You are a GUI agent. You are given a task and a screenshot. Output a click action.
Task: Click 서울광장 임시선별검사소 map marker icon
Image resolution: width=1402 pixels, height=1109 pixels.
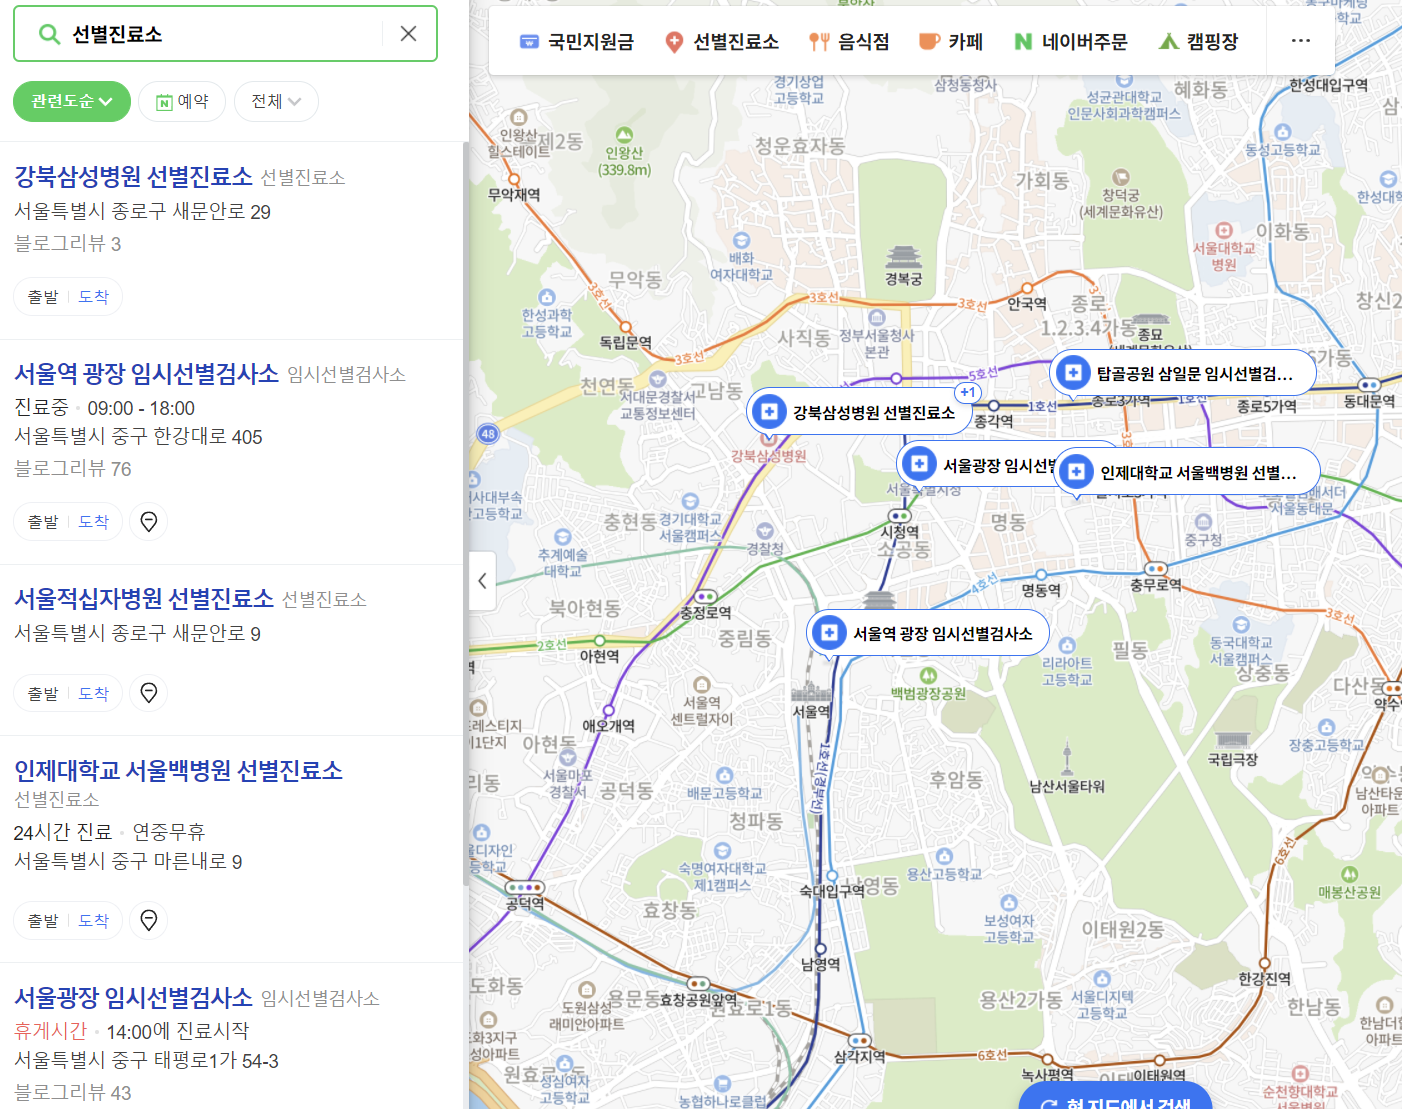pos(918,464)
